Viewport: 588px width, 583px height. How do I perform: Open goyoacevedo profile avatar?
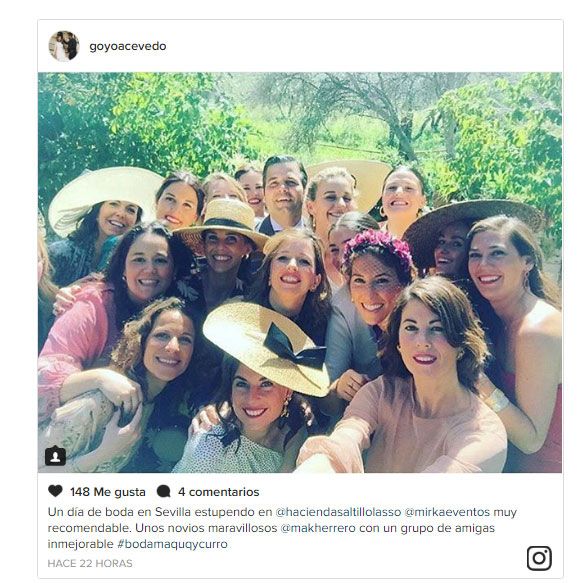pos(64,46)
